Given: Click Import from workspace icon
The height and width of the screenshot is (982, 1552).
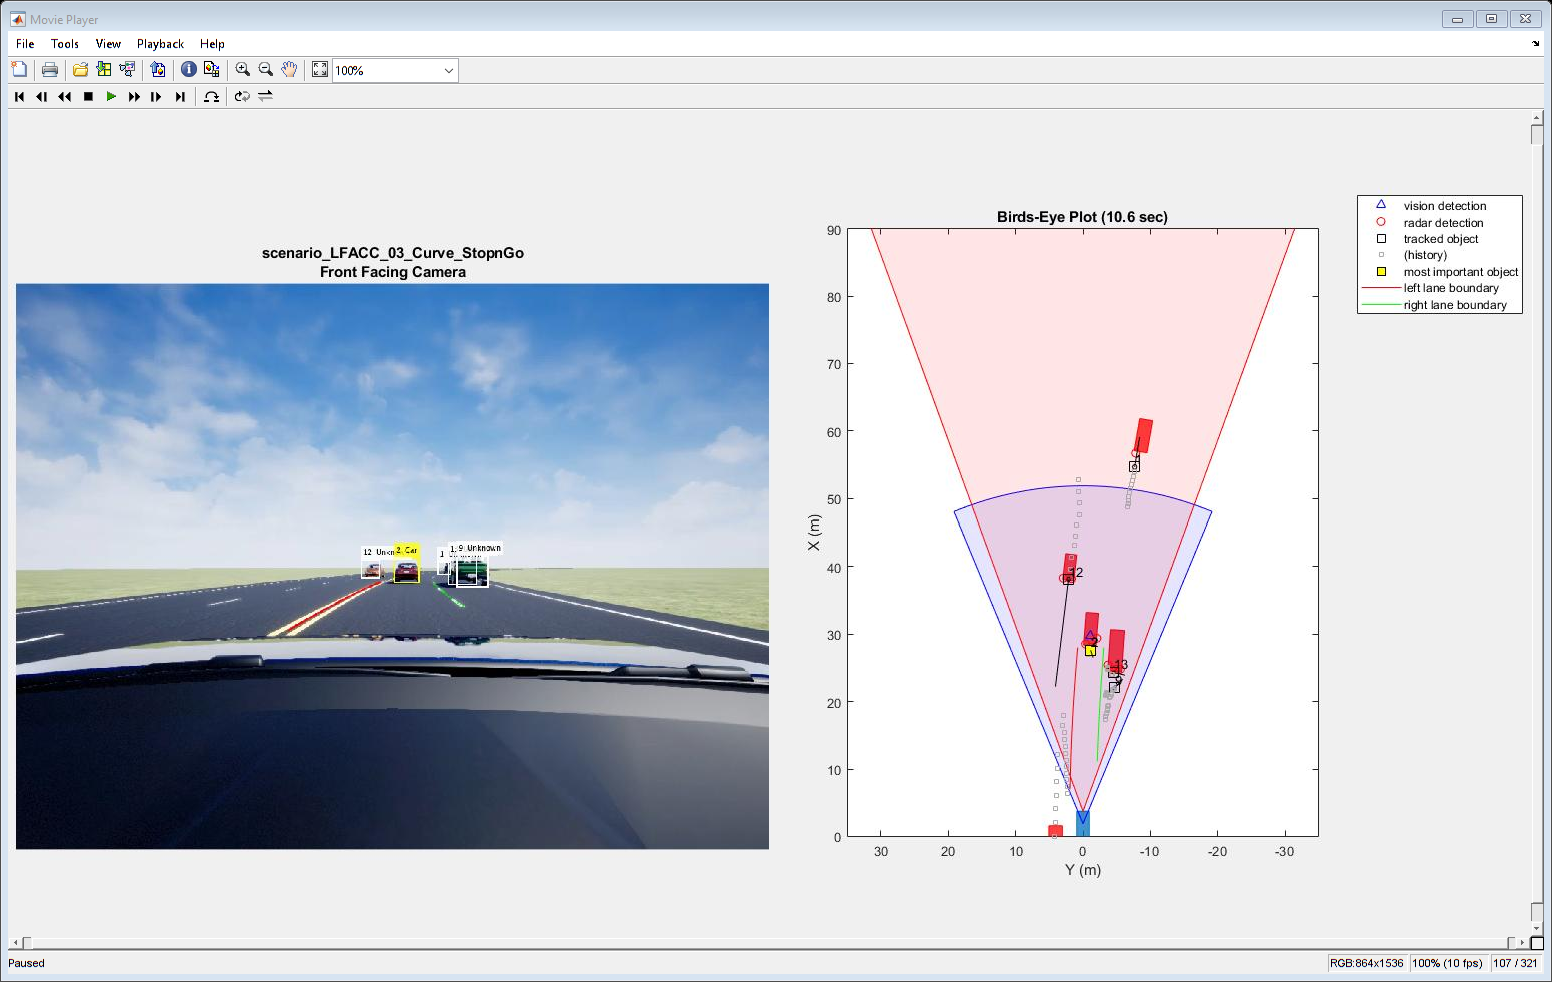Looking at the screenshot, I should coord(103,69).
